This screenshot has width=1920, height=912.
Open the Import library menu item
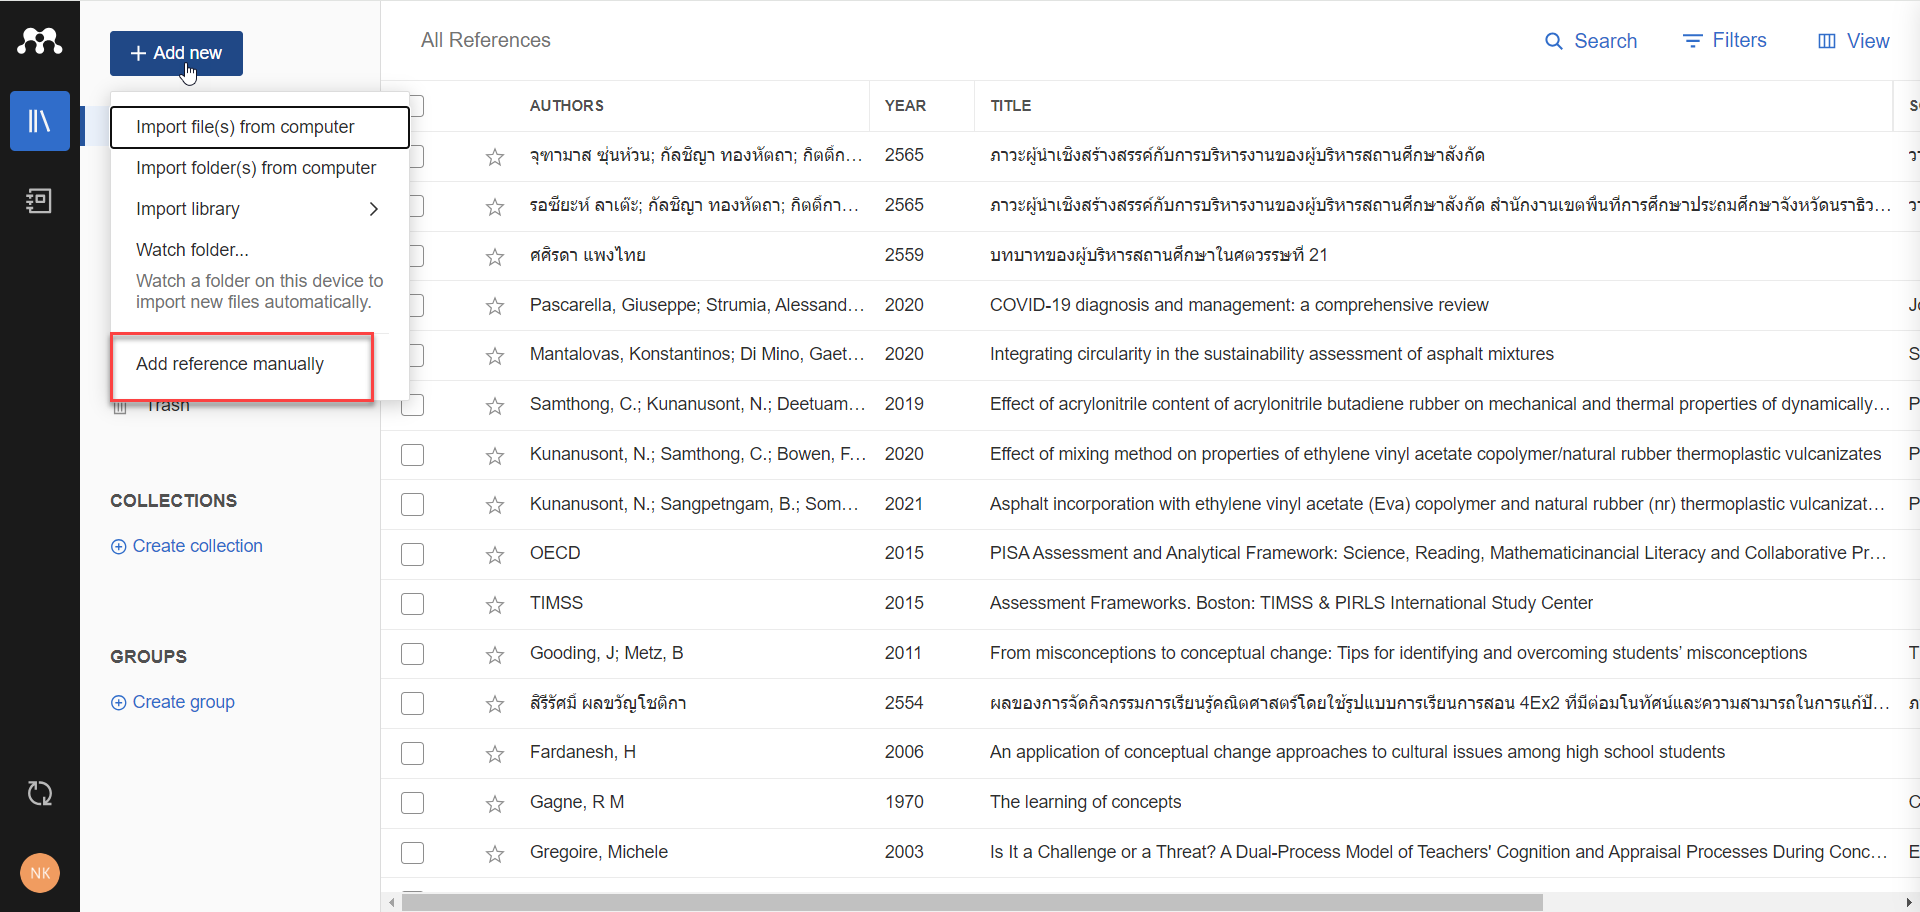(260, 209)
